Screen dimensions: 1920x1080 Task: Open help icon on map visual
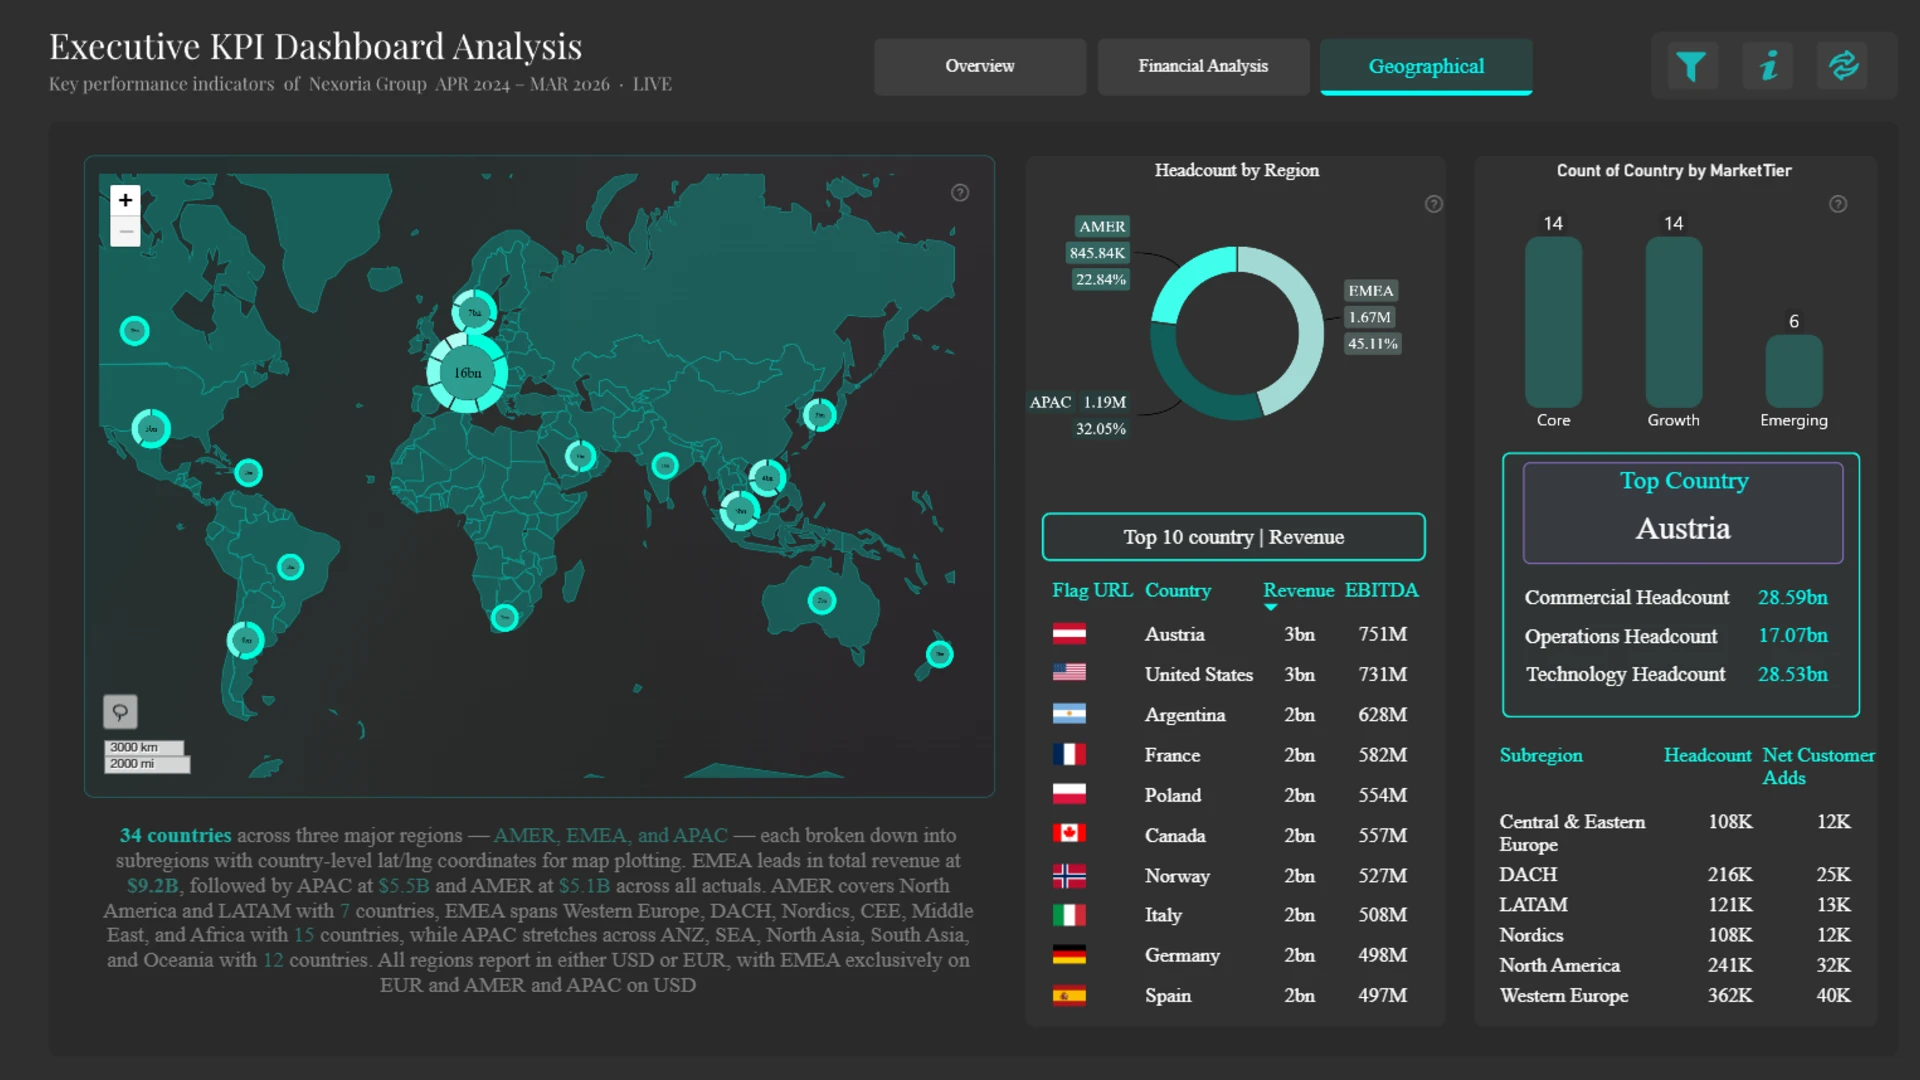pos(960,193)
